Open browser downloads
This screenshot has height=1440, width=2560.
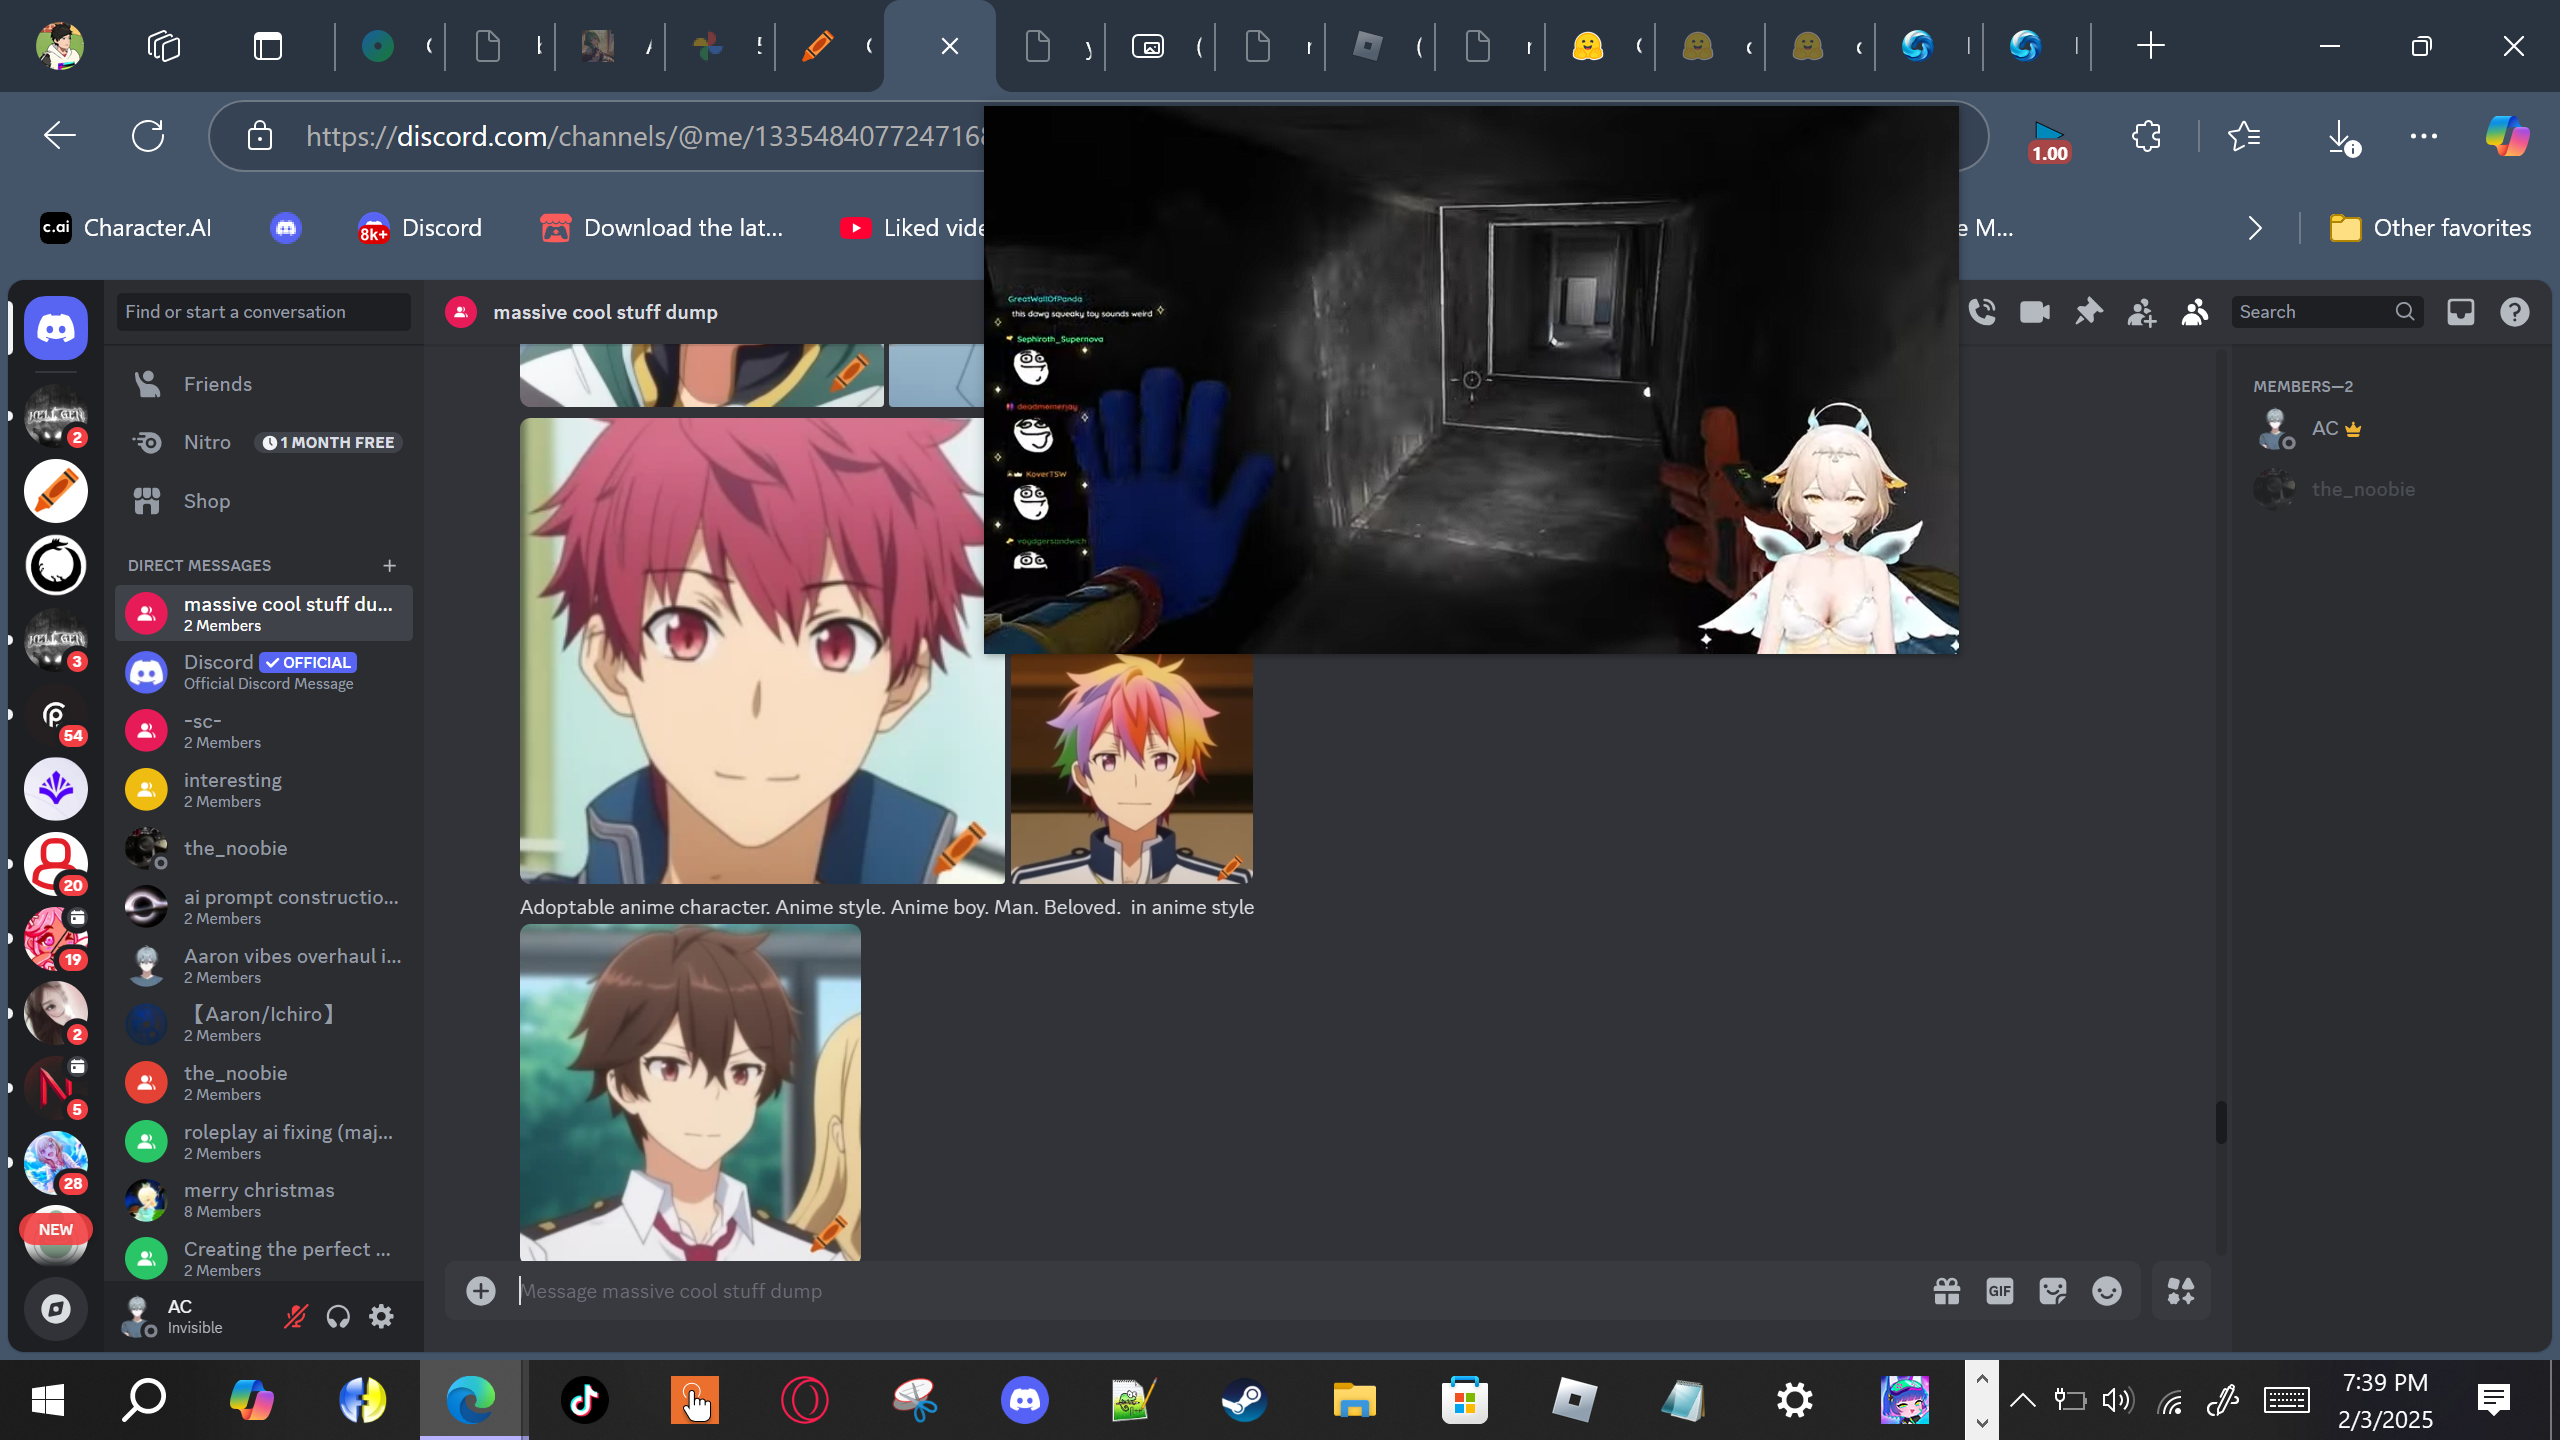point(2341,136)
